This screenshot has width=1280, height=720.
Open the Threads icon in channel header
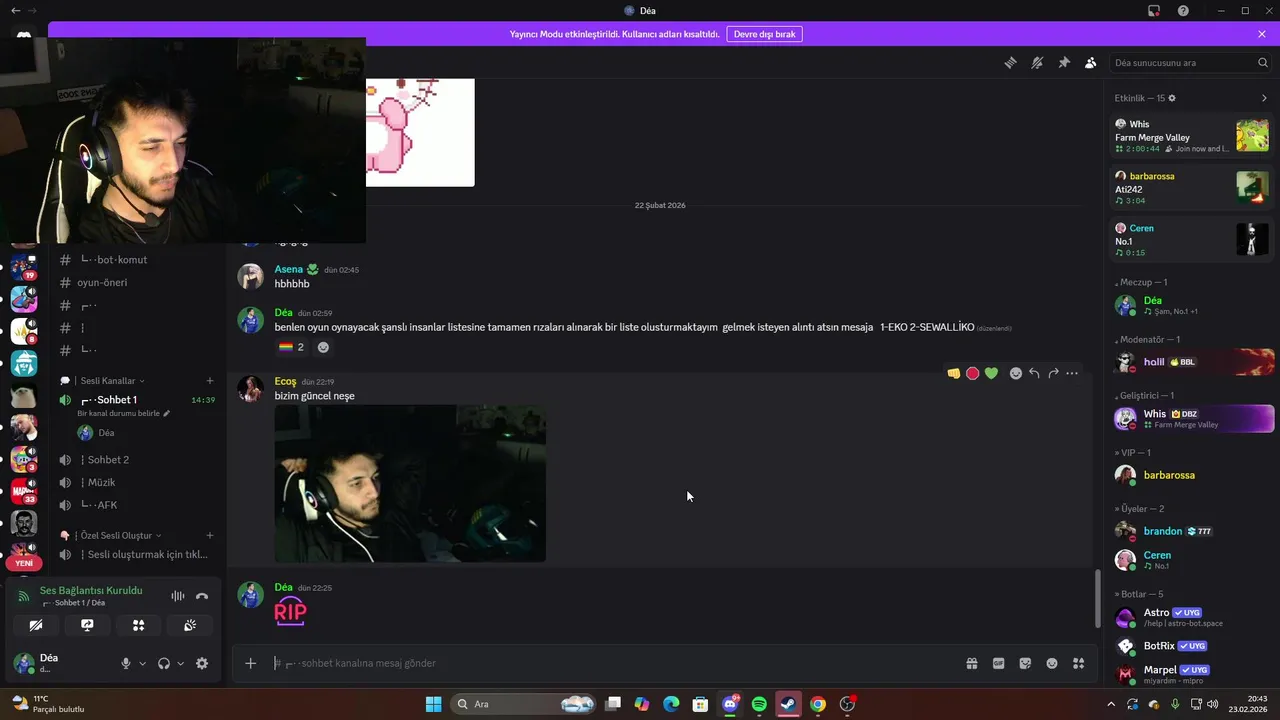[1010, 62]
